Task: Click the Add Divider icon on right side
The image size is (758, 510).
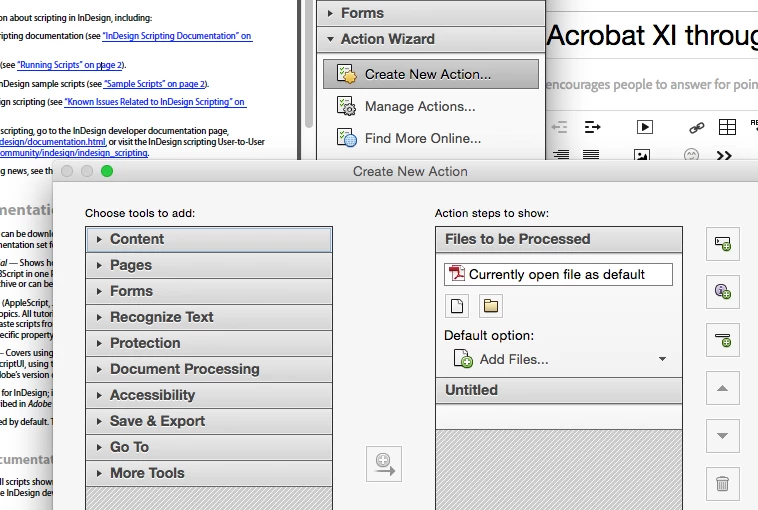Action: click(x=723, y=340)
